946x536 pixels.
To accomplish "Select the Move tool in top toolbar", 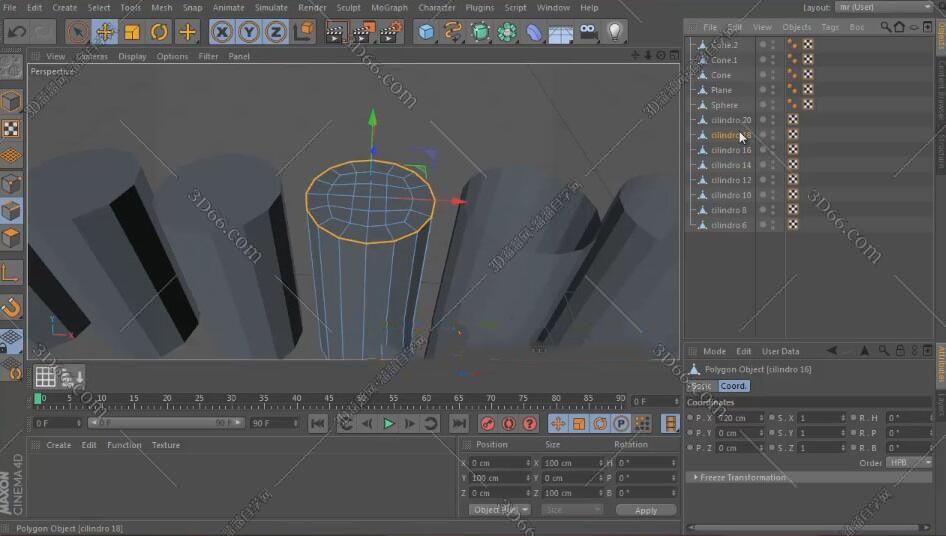I will coord(105,32).
